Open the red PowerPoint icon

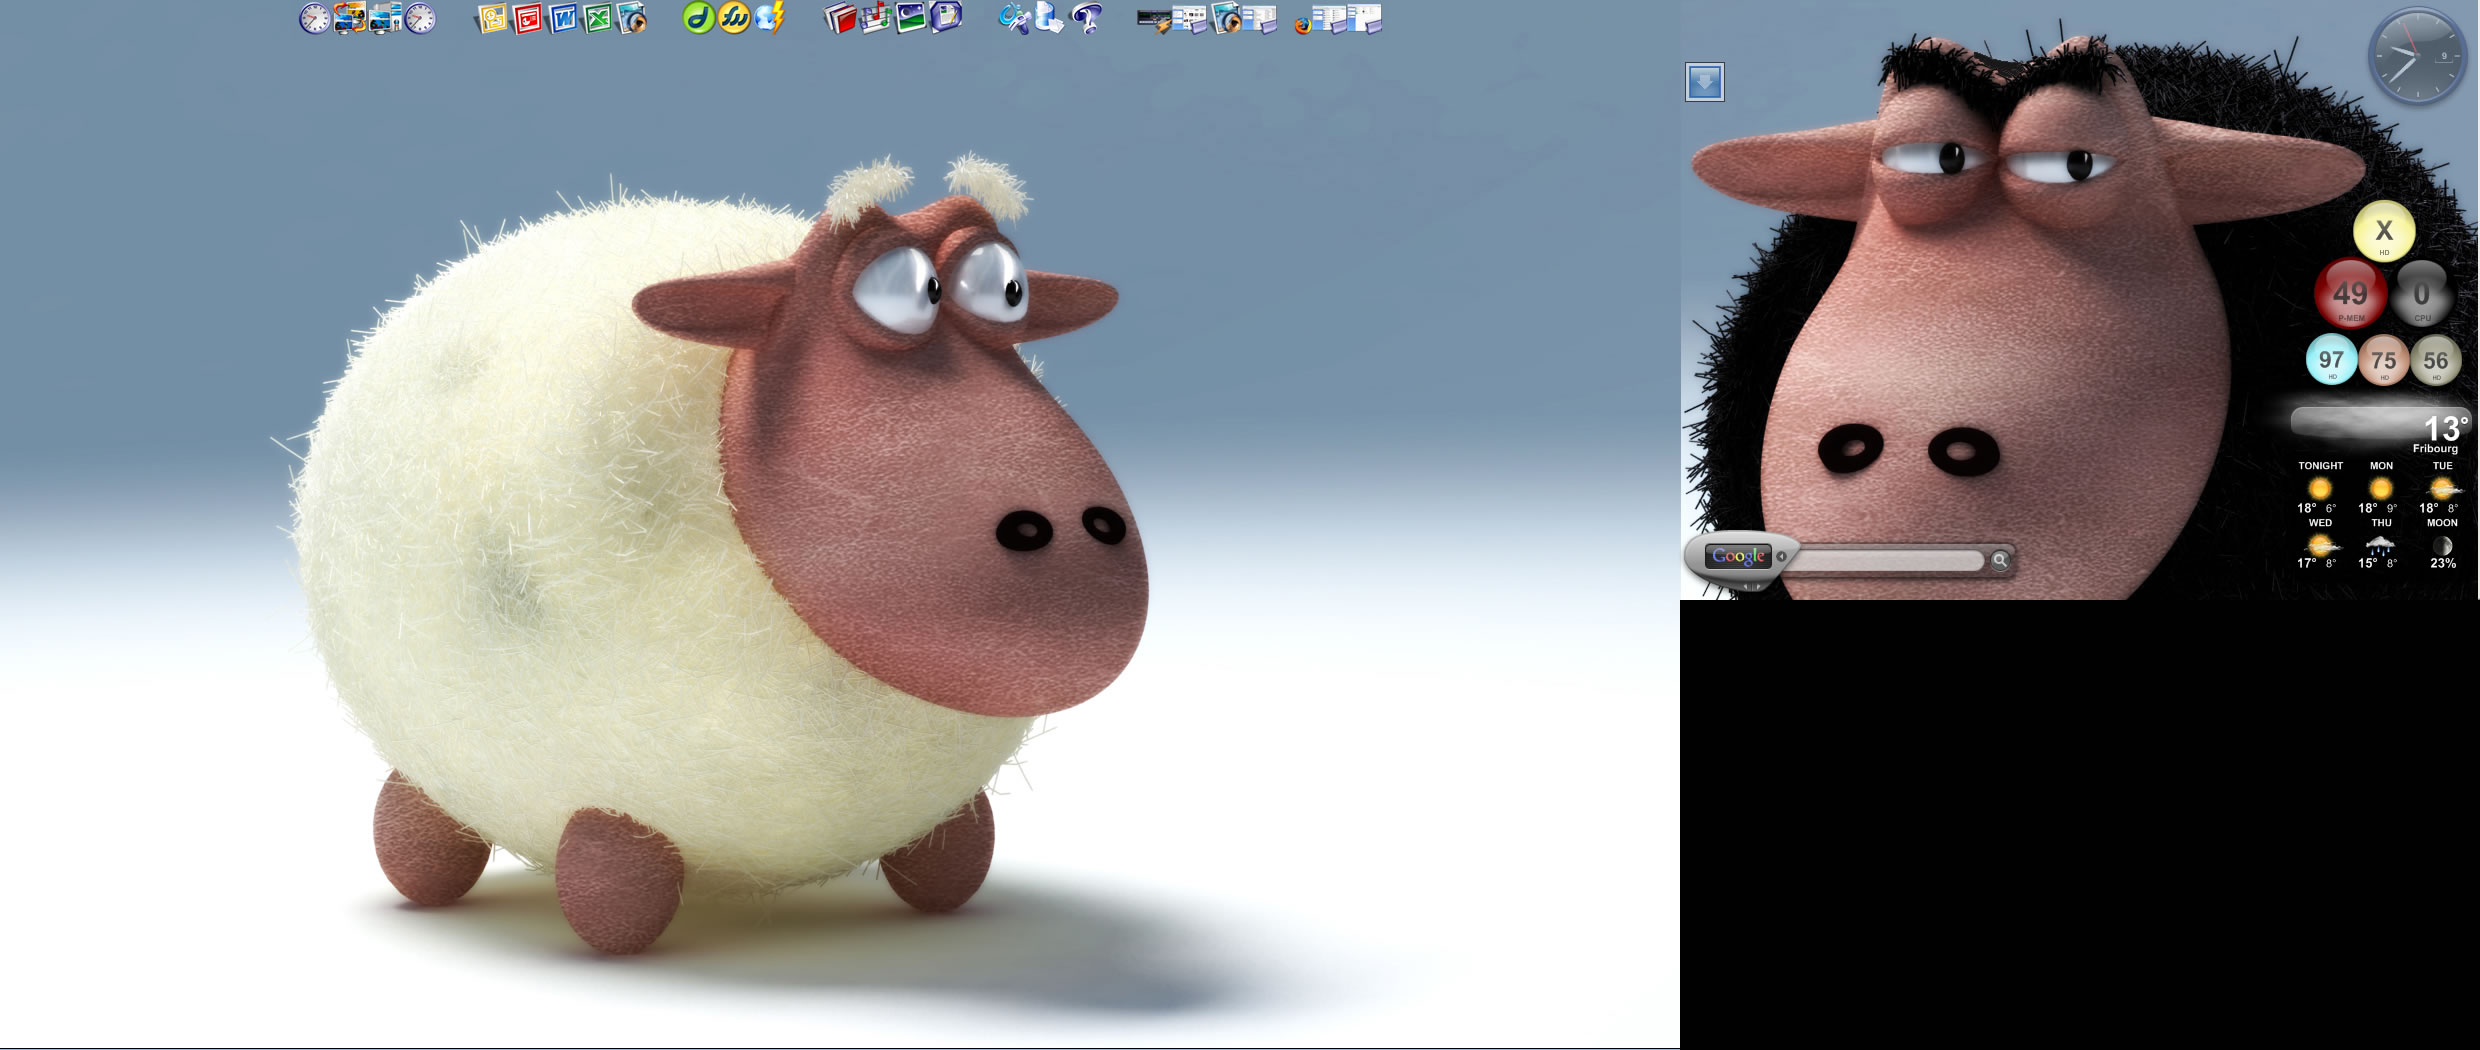528,18
